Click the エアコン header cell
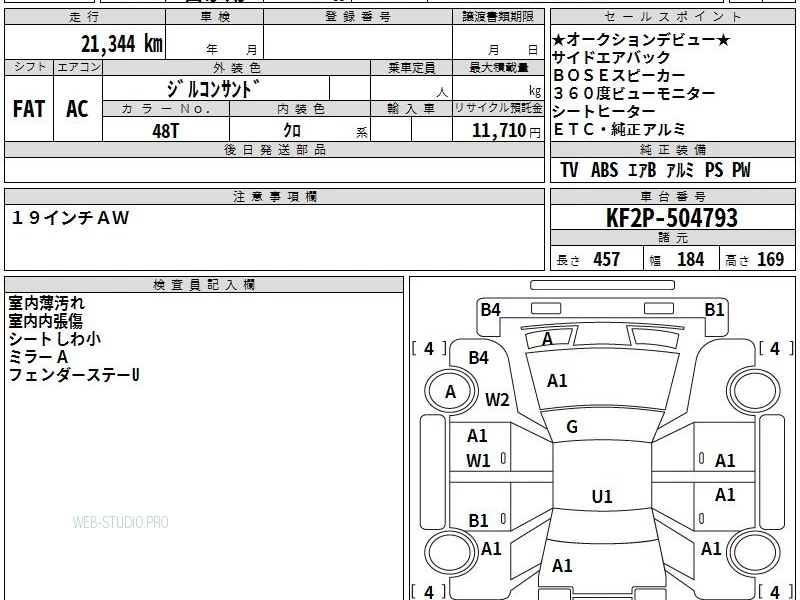This screenshot has height=600, width=800. point(78,67)
